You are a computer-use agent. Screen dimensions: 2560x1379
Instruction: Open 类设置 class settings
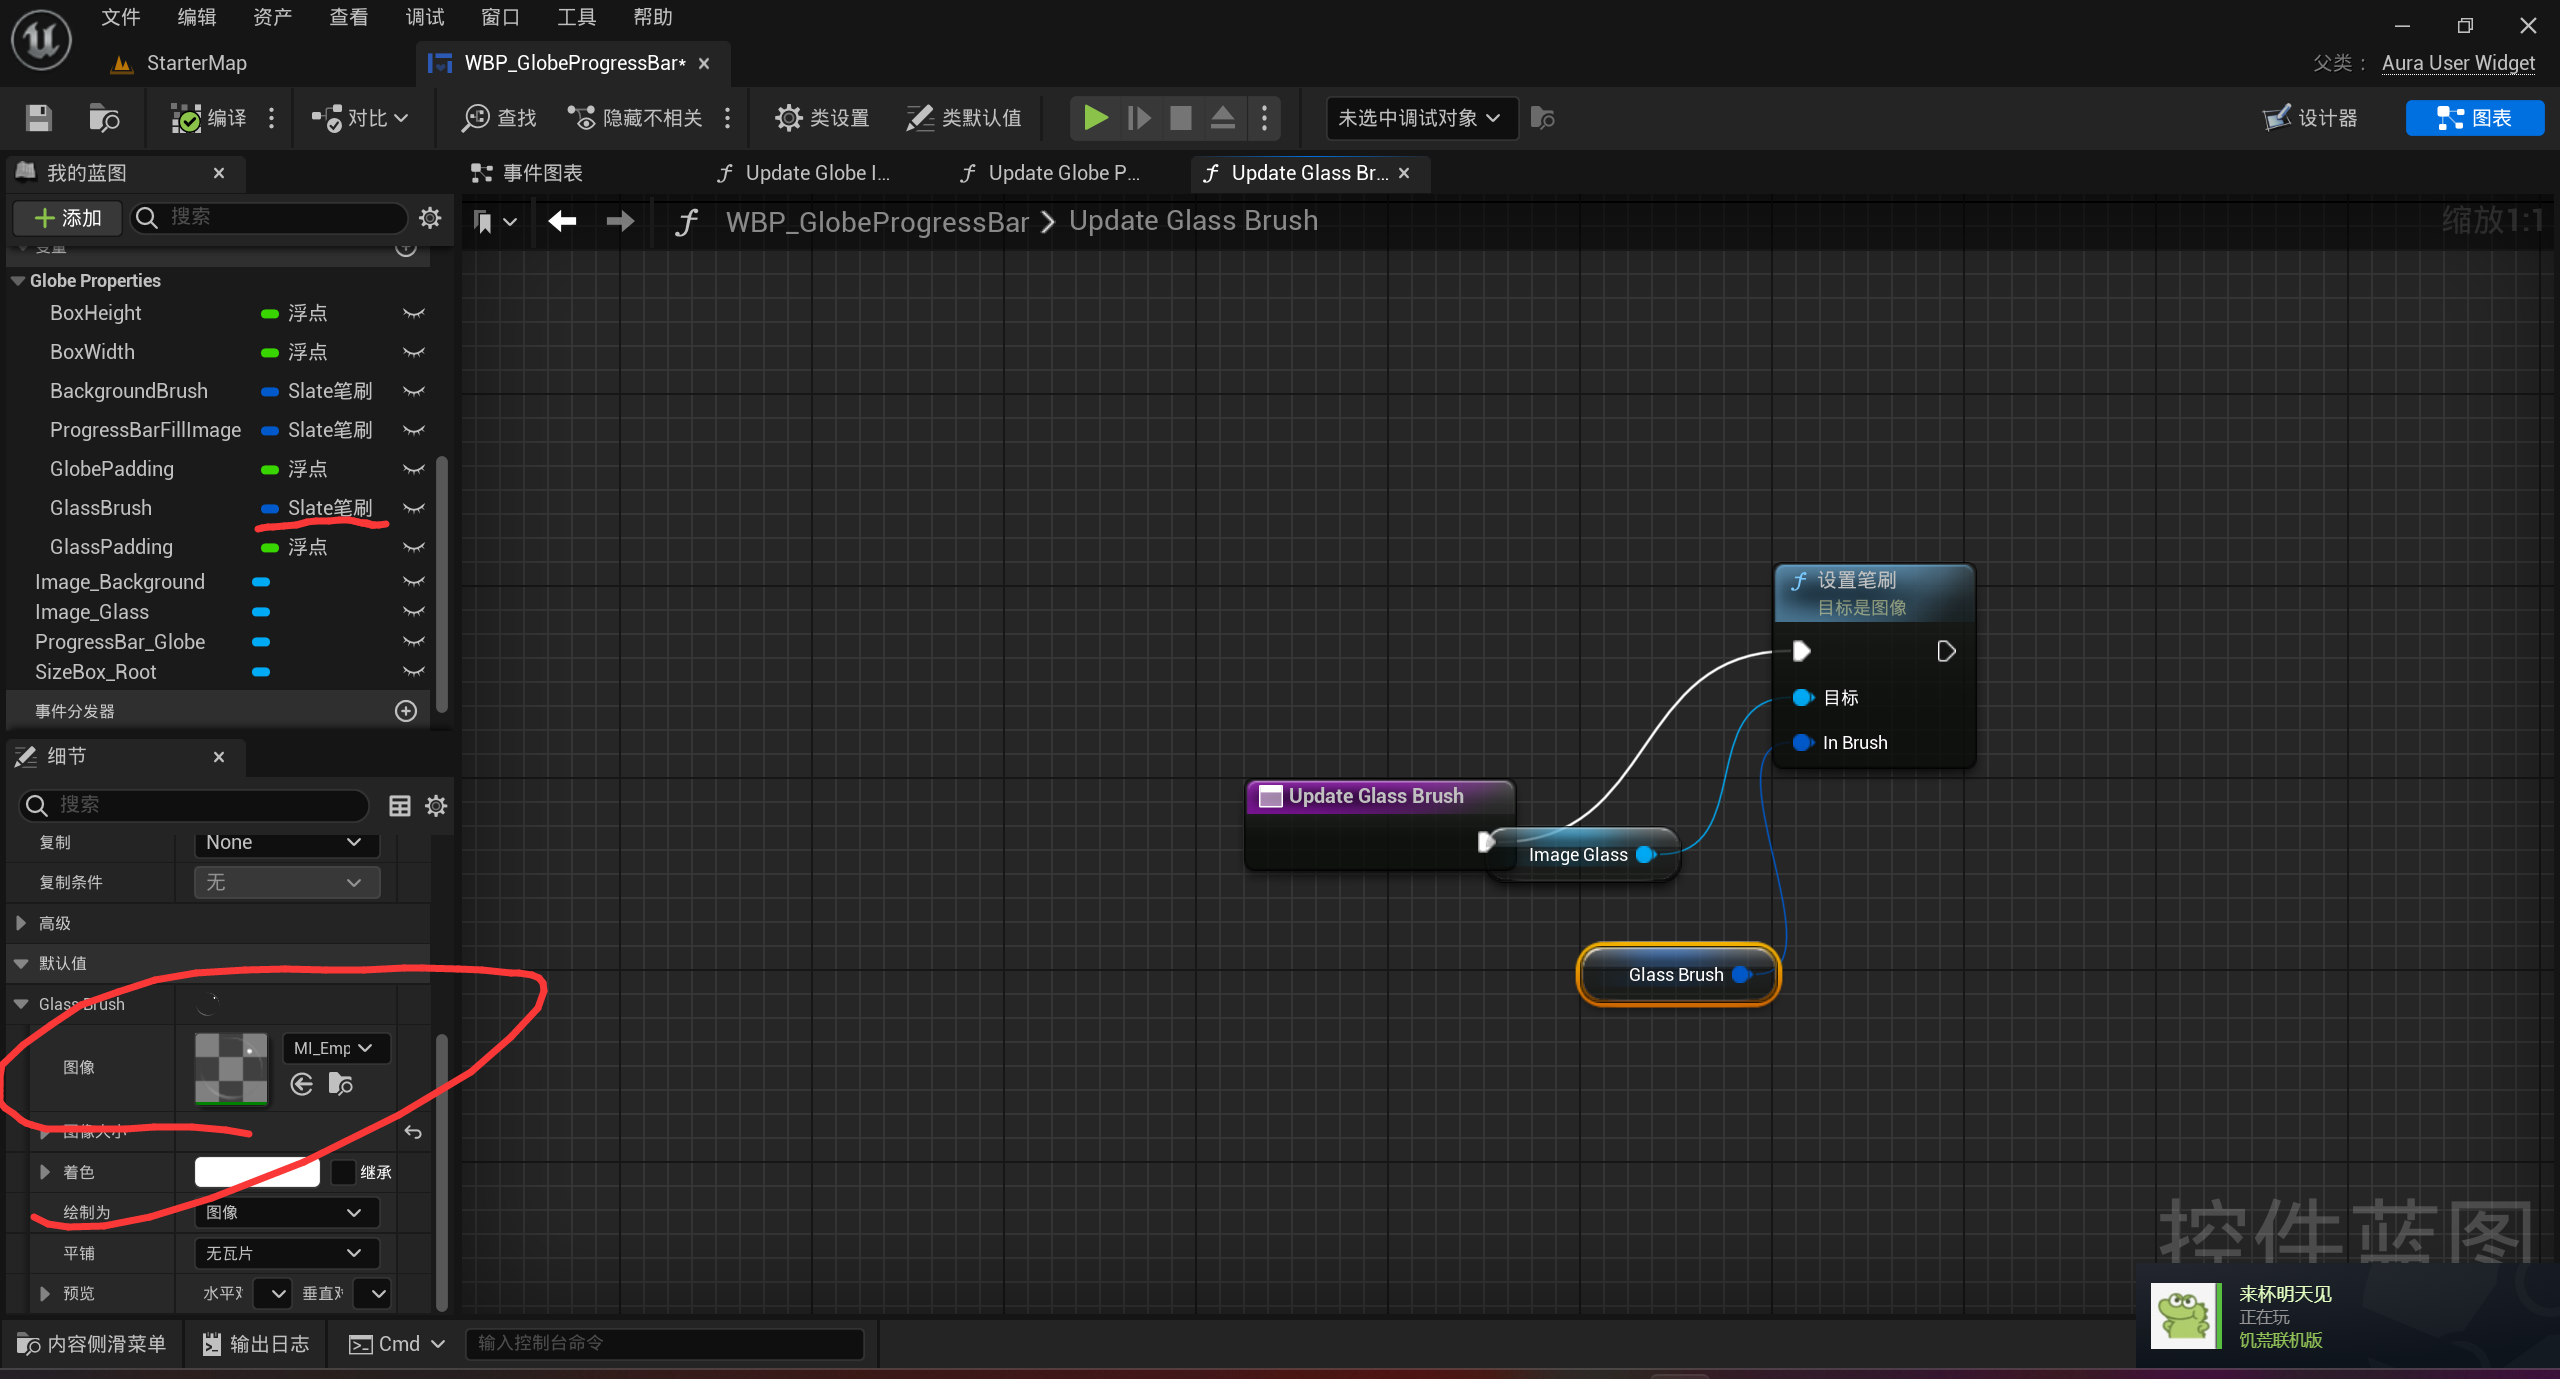[x=822, y=118]
